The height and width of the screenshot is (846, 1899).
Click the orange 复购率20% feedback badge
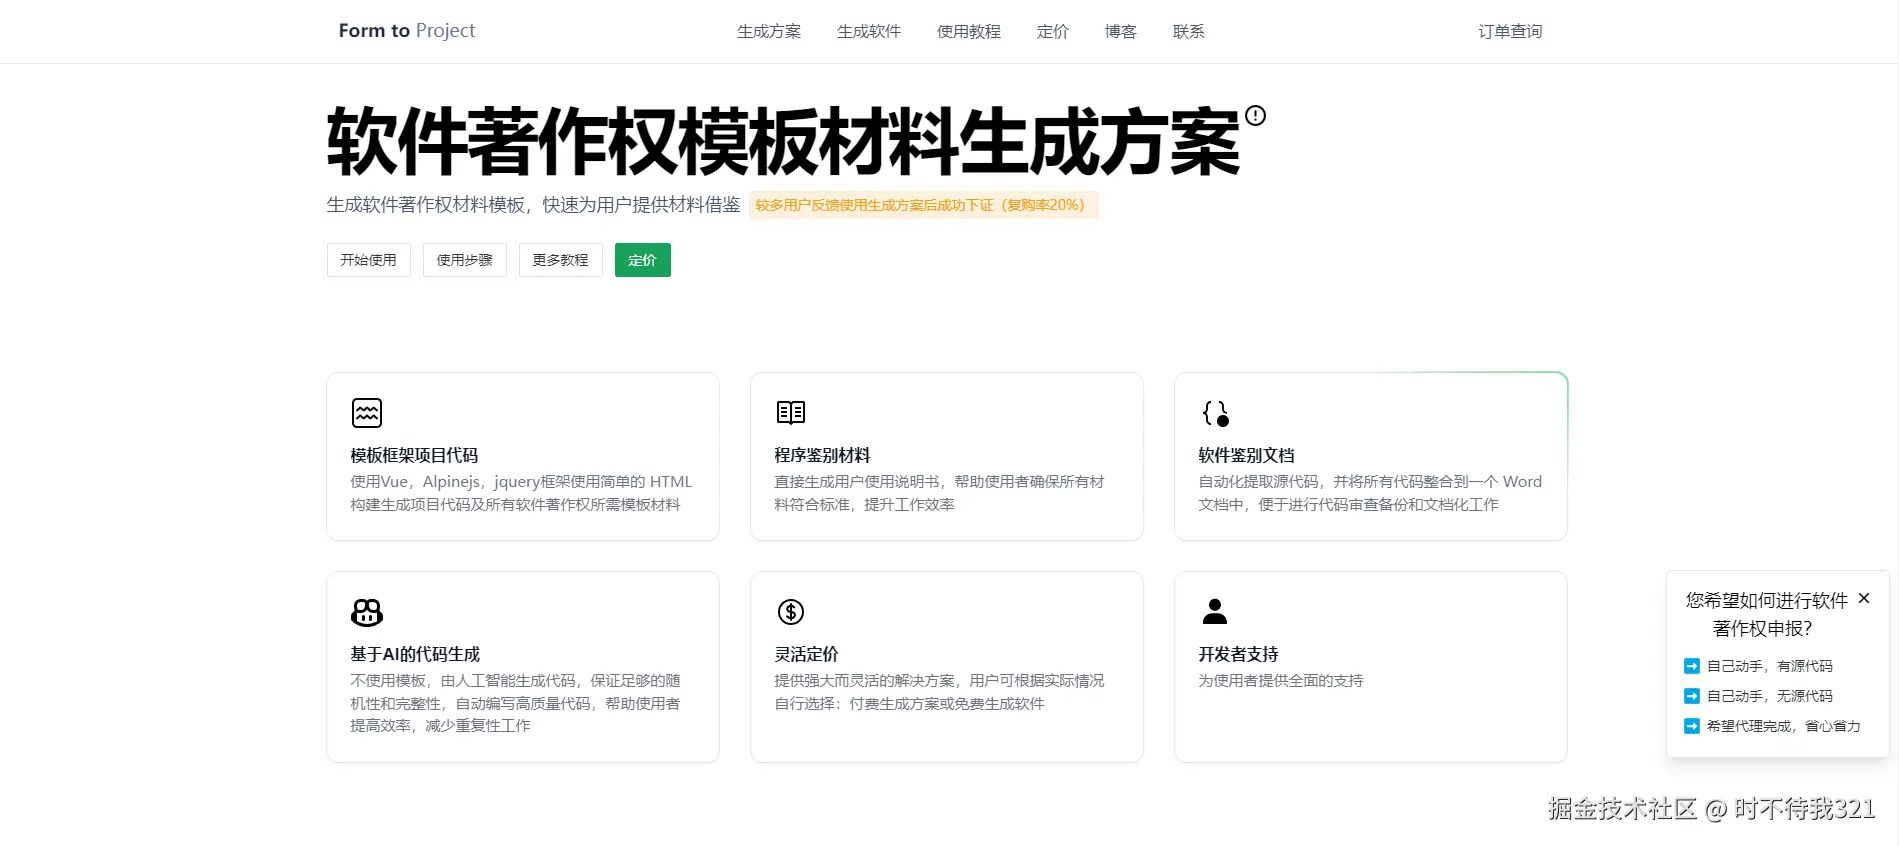tap(924, 205)
